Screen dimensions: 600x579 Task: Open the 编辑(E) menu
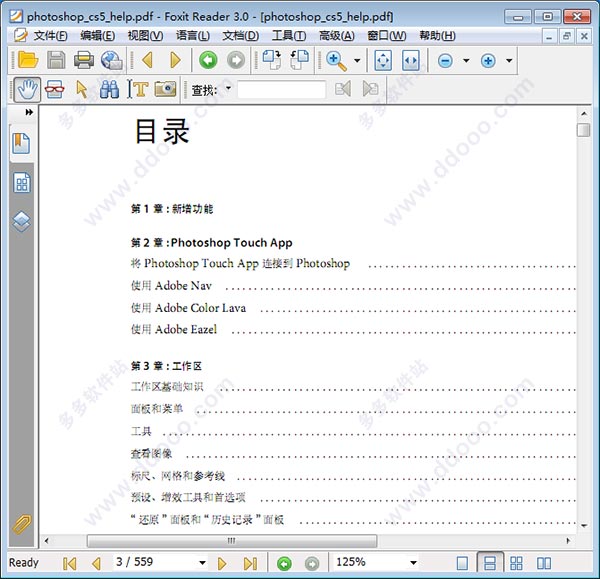(98, 36)
